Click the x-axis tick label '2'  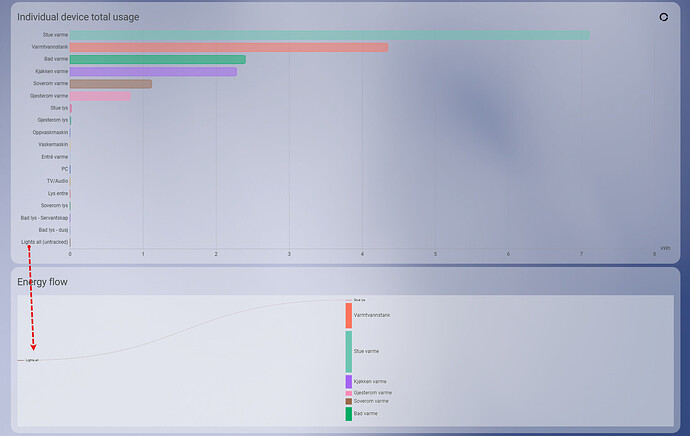tap(216, 254)
